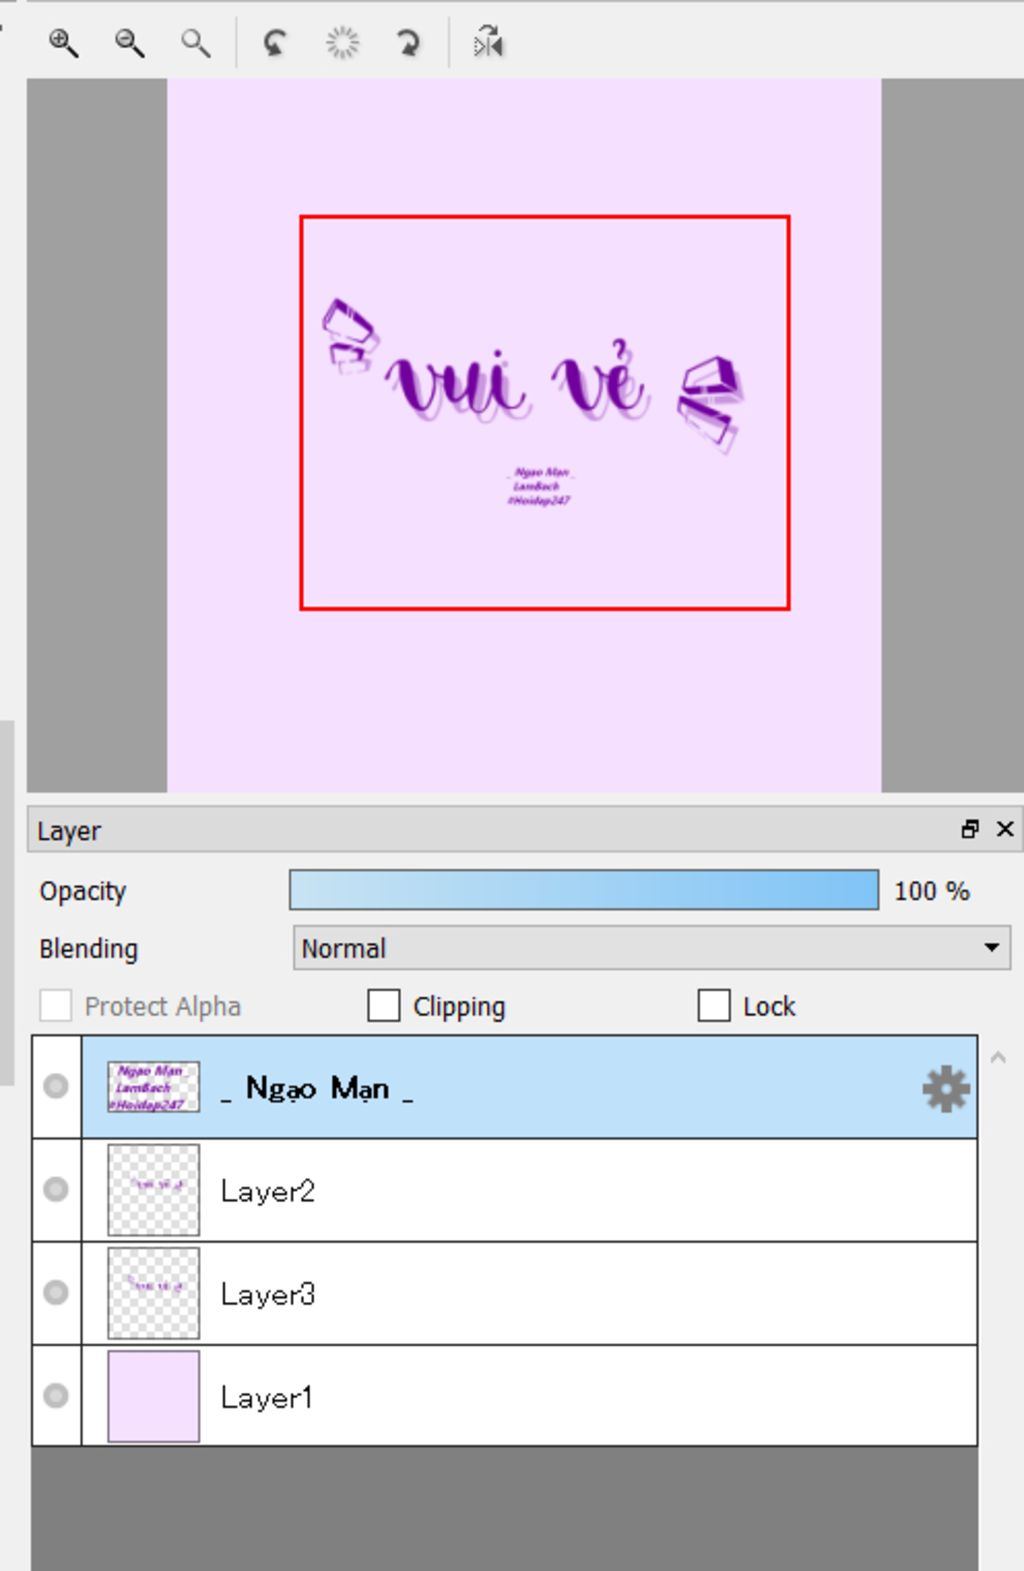Screen dimensions: 1024x1571
Task: Click the zoom in magnifier icon
Action: [x=63, y=43]
